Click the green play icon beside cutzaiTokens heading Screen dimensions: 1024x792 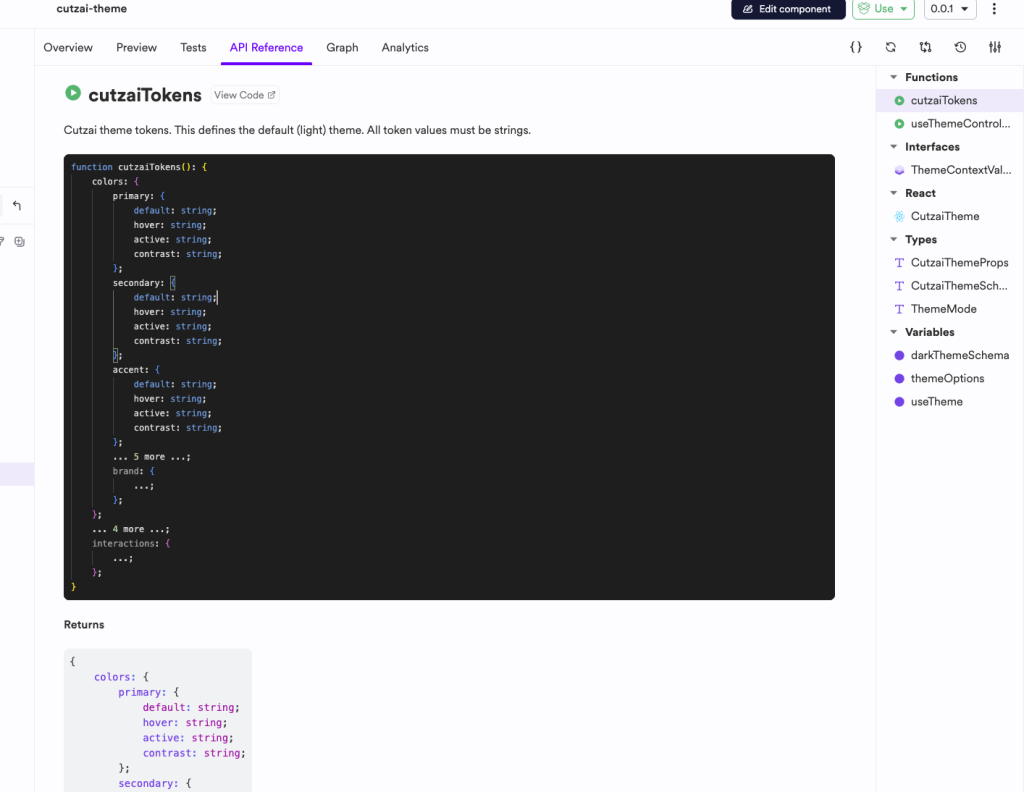coord(73,93)
